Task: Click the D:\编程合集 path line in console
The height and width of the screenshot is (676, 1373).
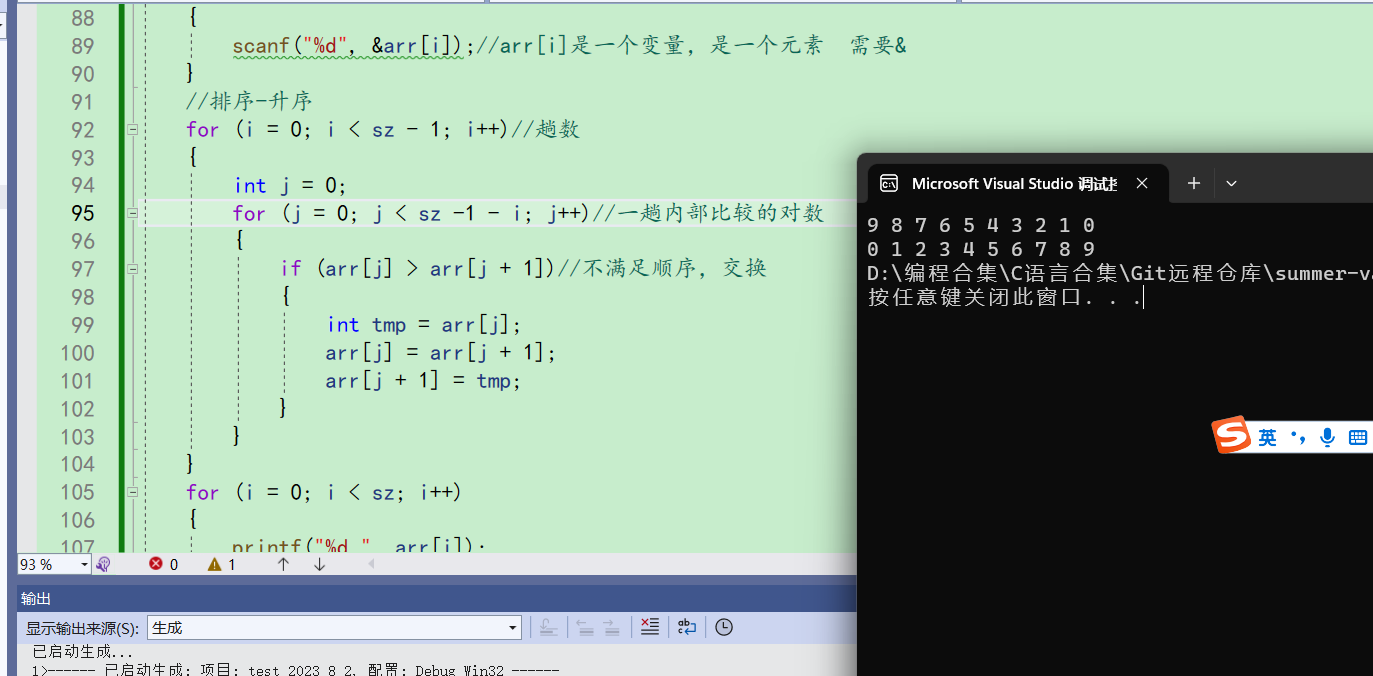Action: click(1120, 273)
